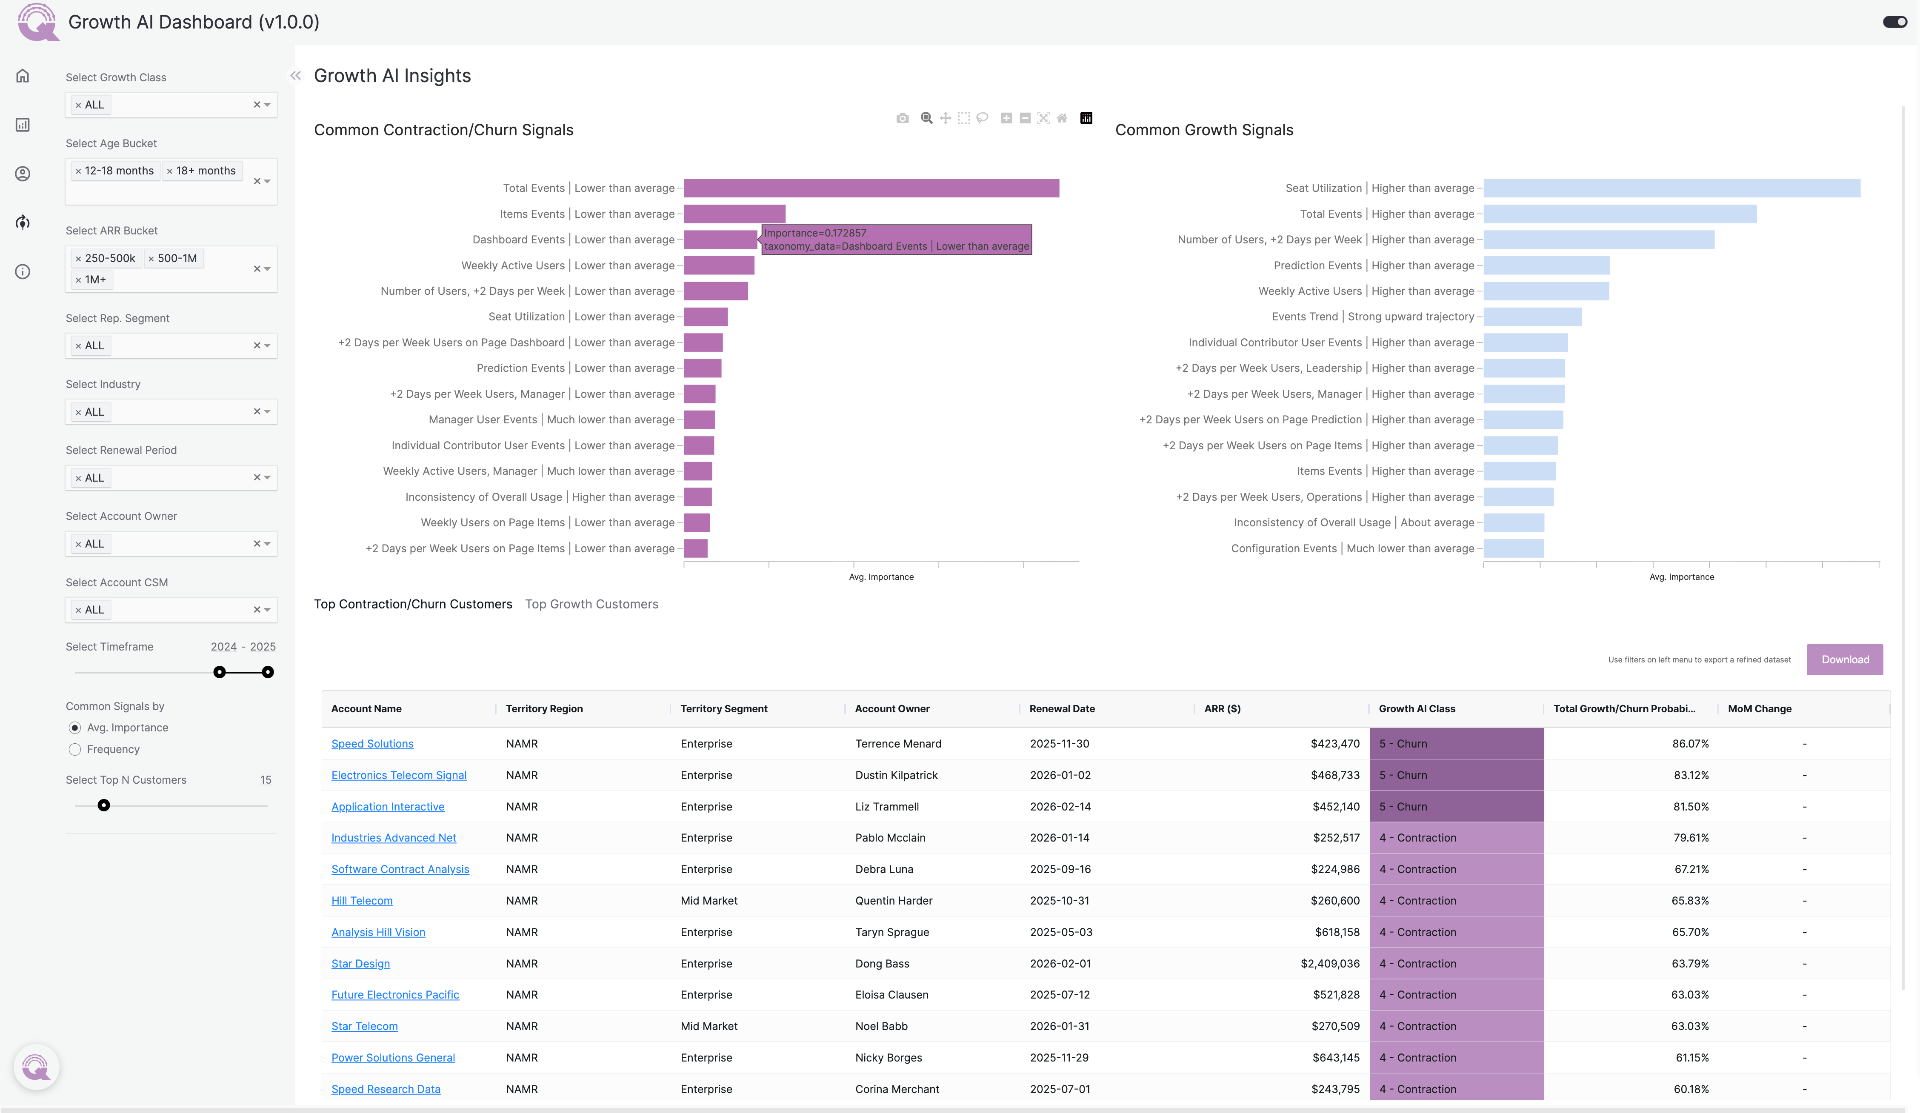
Task: Open the Star Design account link
Action: (361, 964)
